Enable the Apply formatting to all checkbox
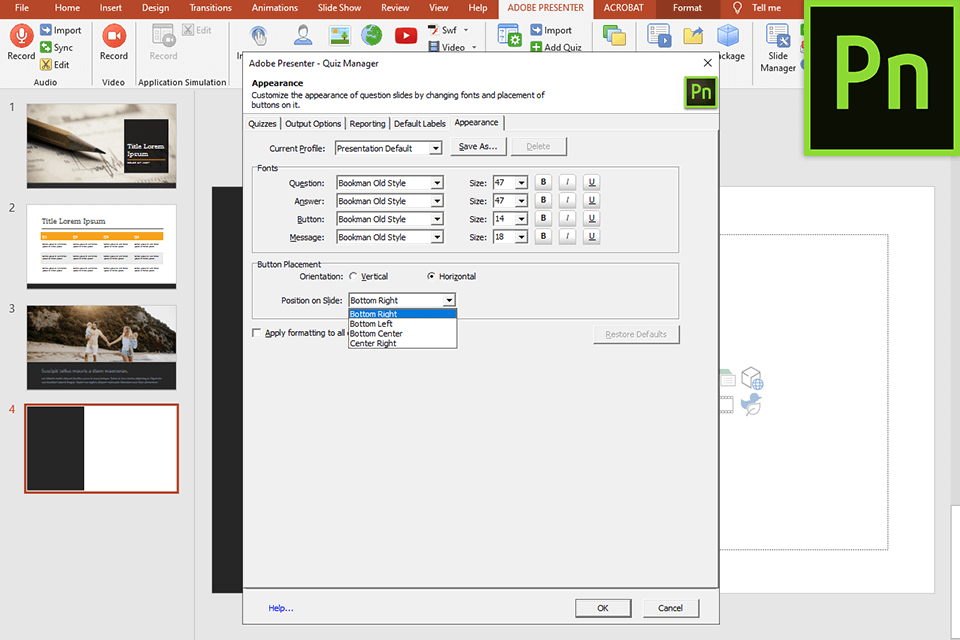 [257, 333]
